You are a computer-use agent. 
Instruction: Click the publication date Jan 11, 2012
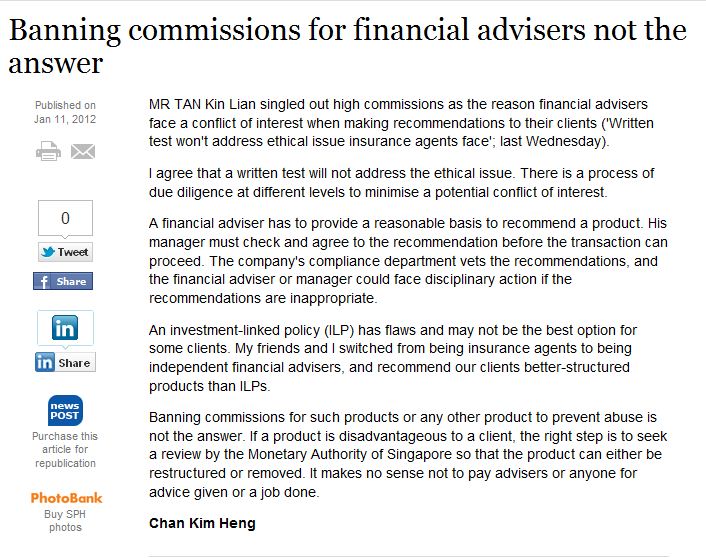(65, 119)
